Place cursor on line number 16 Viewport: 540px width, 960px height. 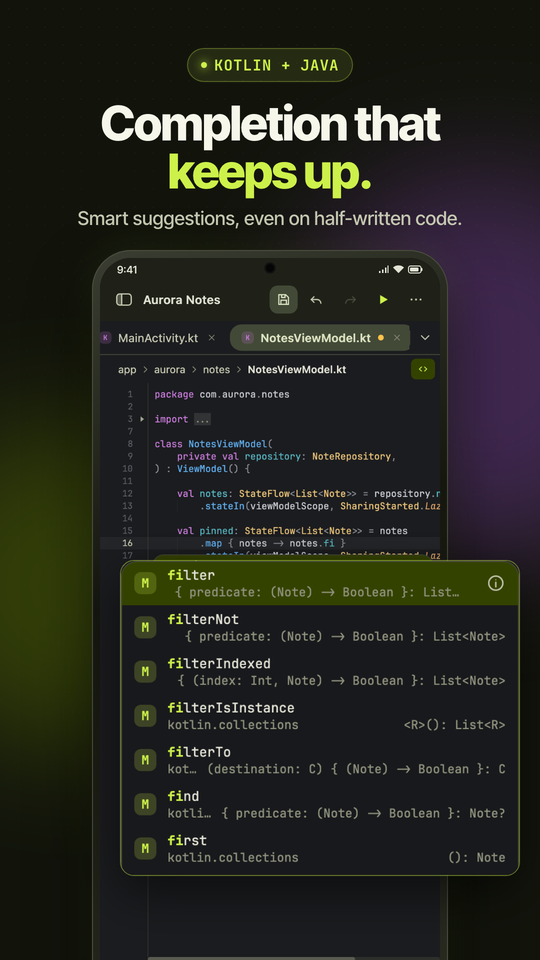tap(127, 543)
